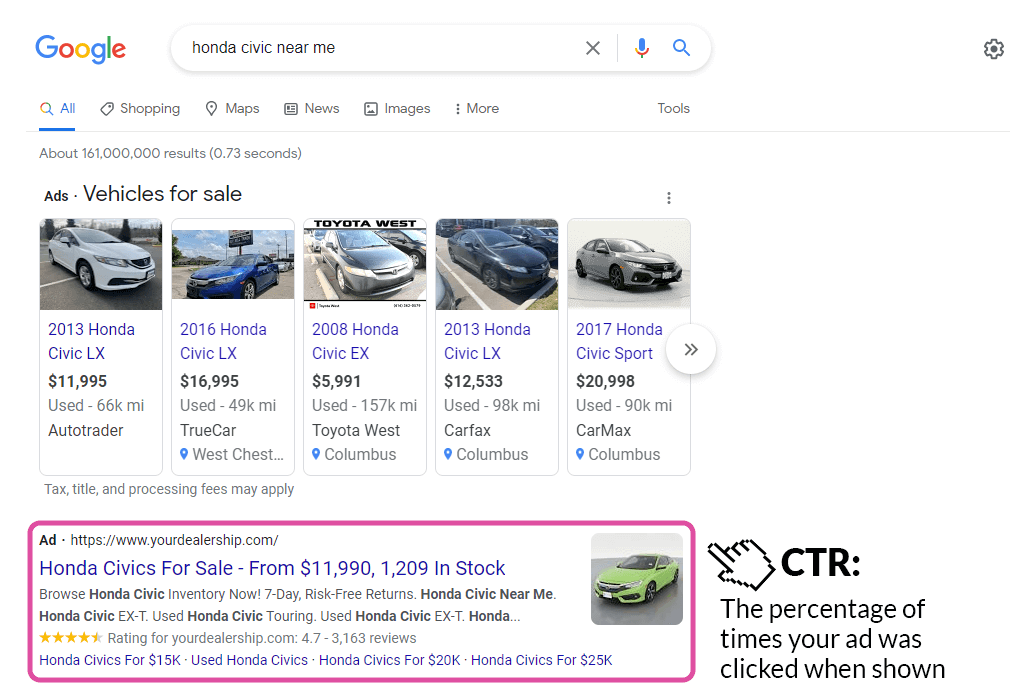
Task: Click 'Used - 49k mi' mileage text
Action: click(228, 406)
